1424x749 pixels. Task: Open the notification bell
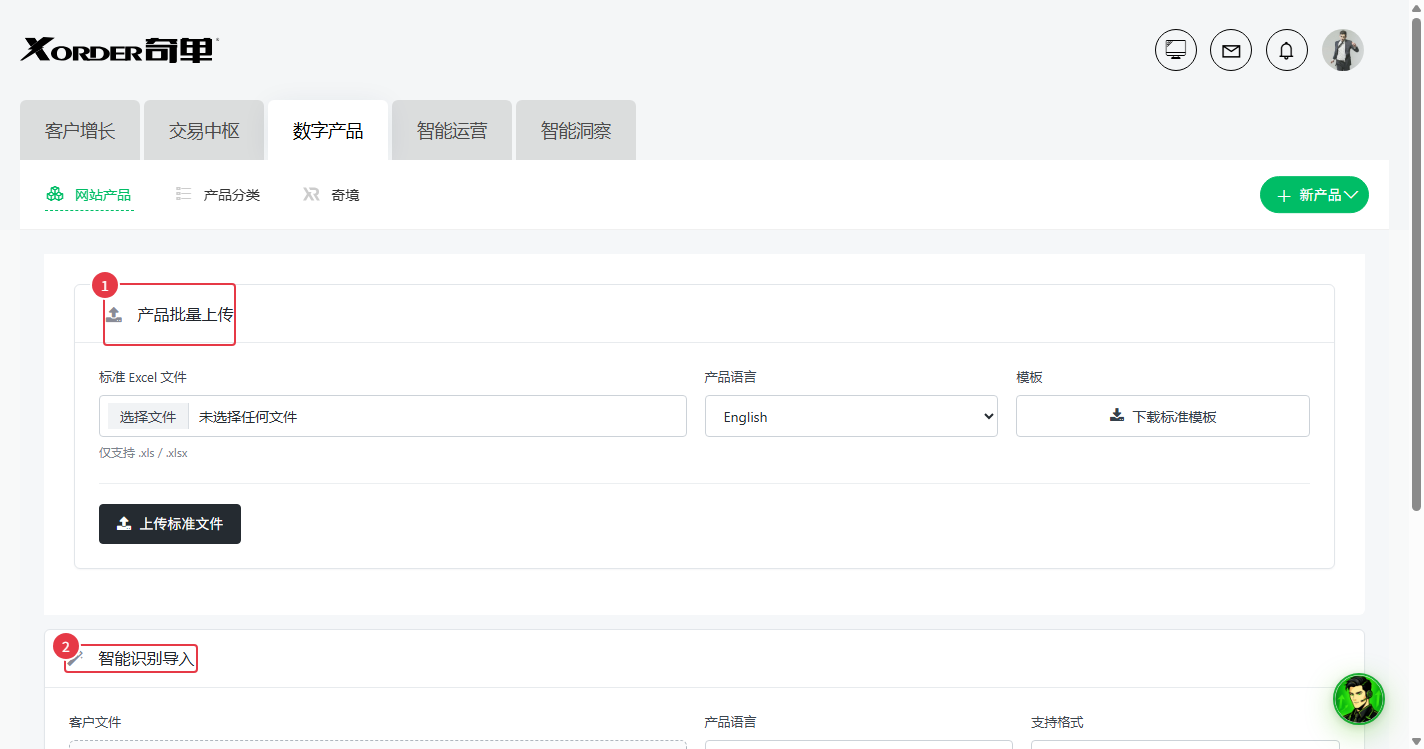coord(1287,50)
